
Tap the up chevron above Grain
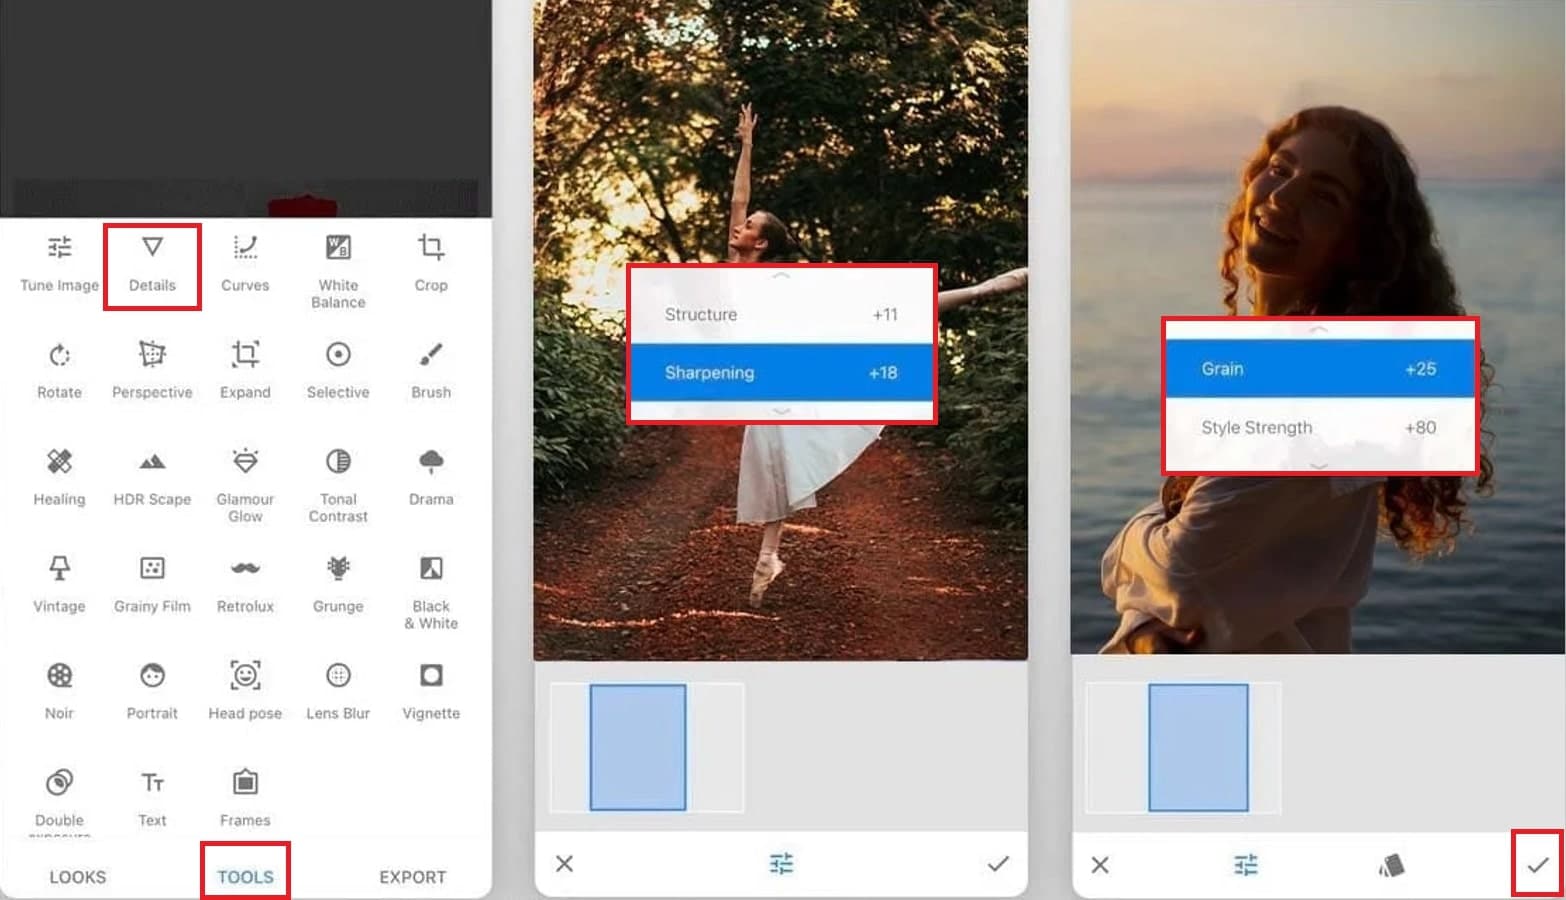(x=1319, y=329)
